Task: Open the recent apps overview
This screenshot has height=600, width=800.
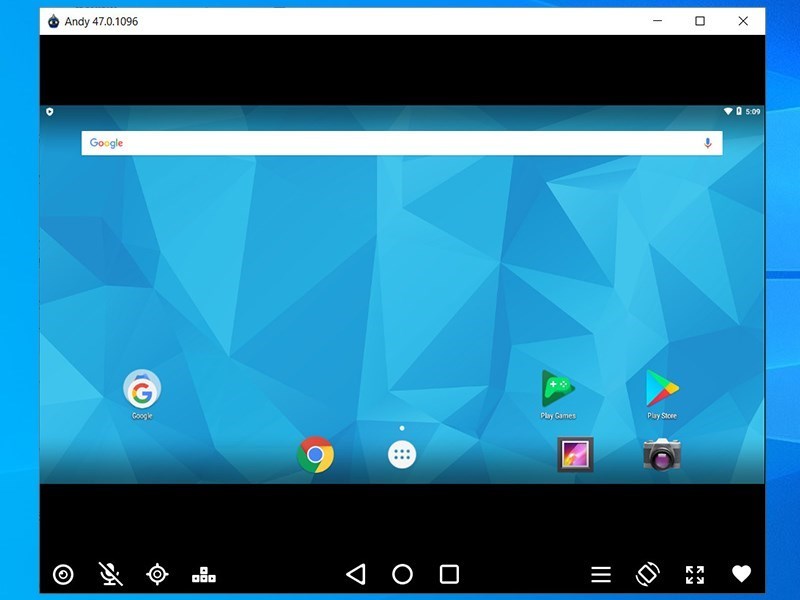Action: coord(446,574)
